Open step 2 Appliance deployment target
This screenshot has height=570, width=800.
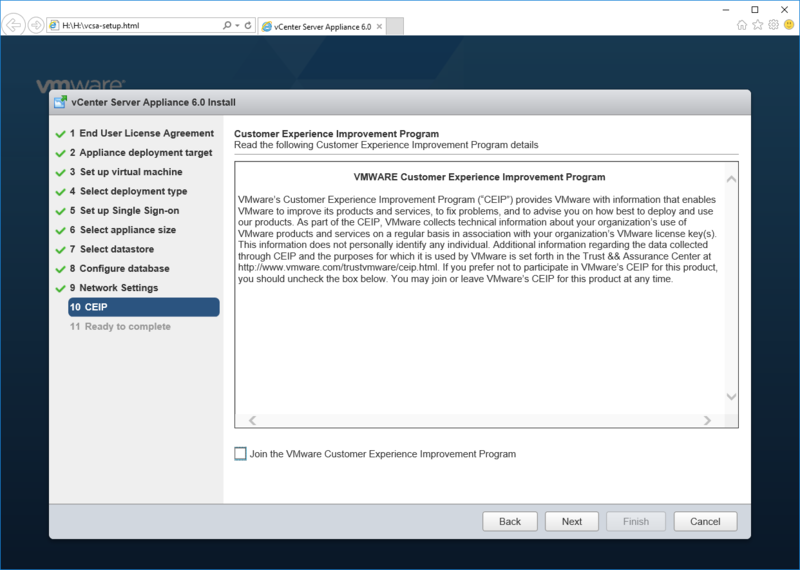(x=141, y=153)
